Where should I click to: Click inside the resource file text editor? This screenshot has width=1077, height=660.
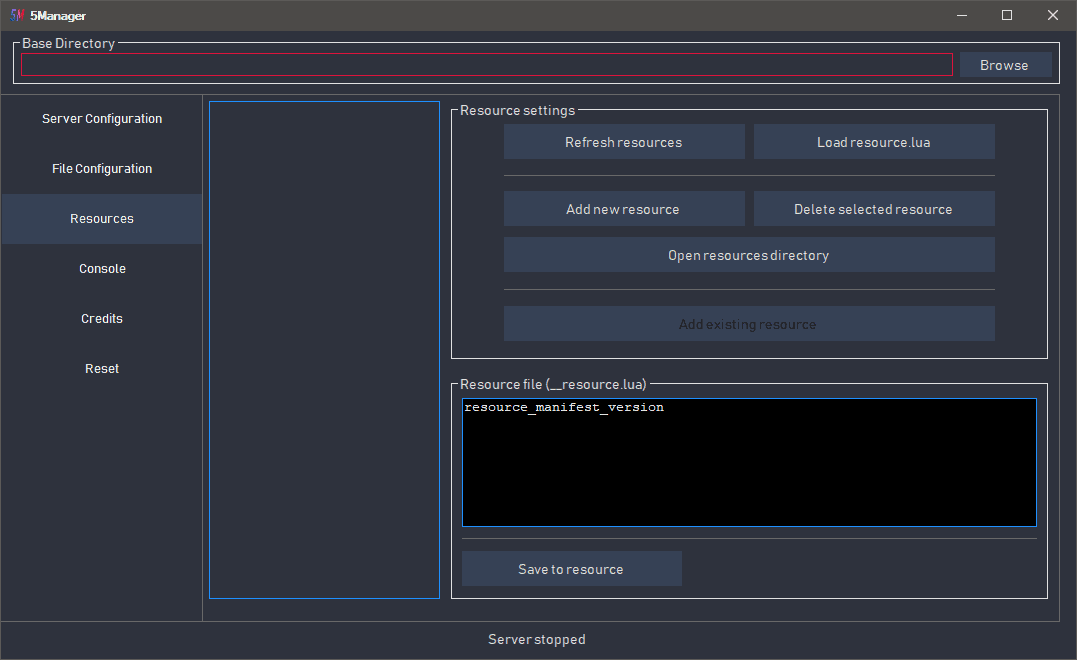tap(748, 463)
